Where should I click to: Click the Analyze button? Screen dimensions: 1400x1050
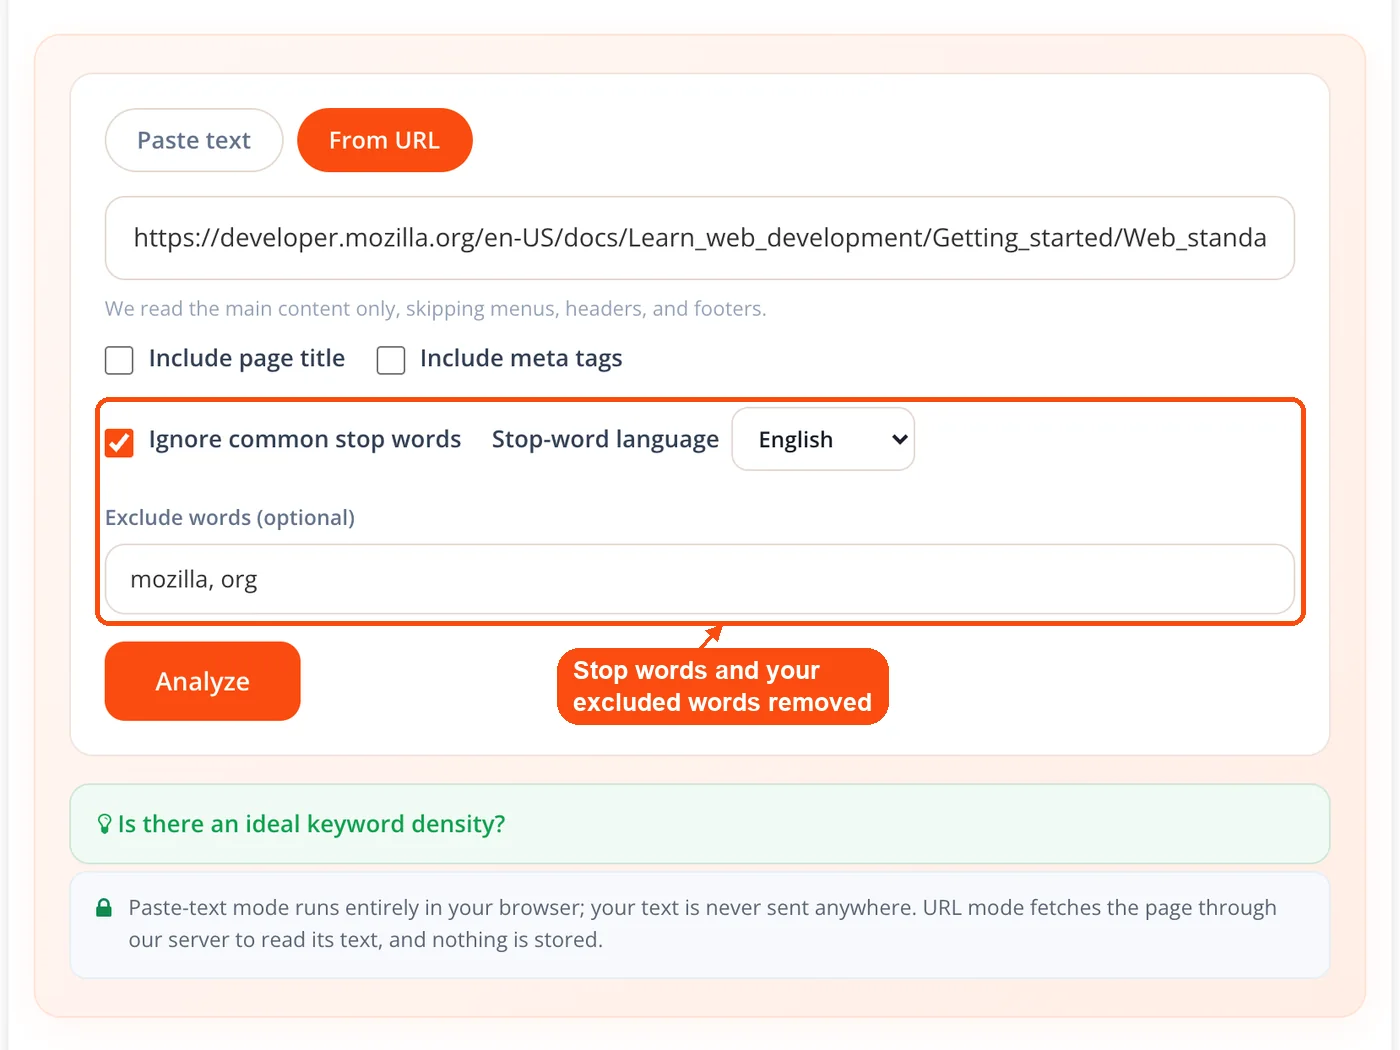pos(202,681)
